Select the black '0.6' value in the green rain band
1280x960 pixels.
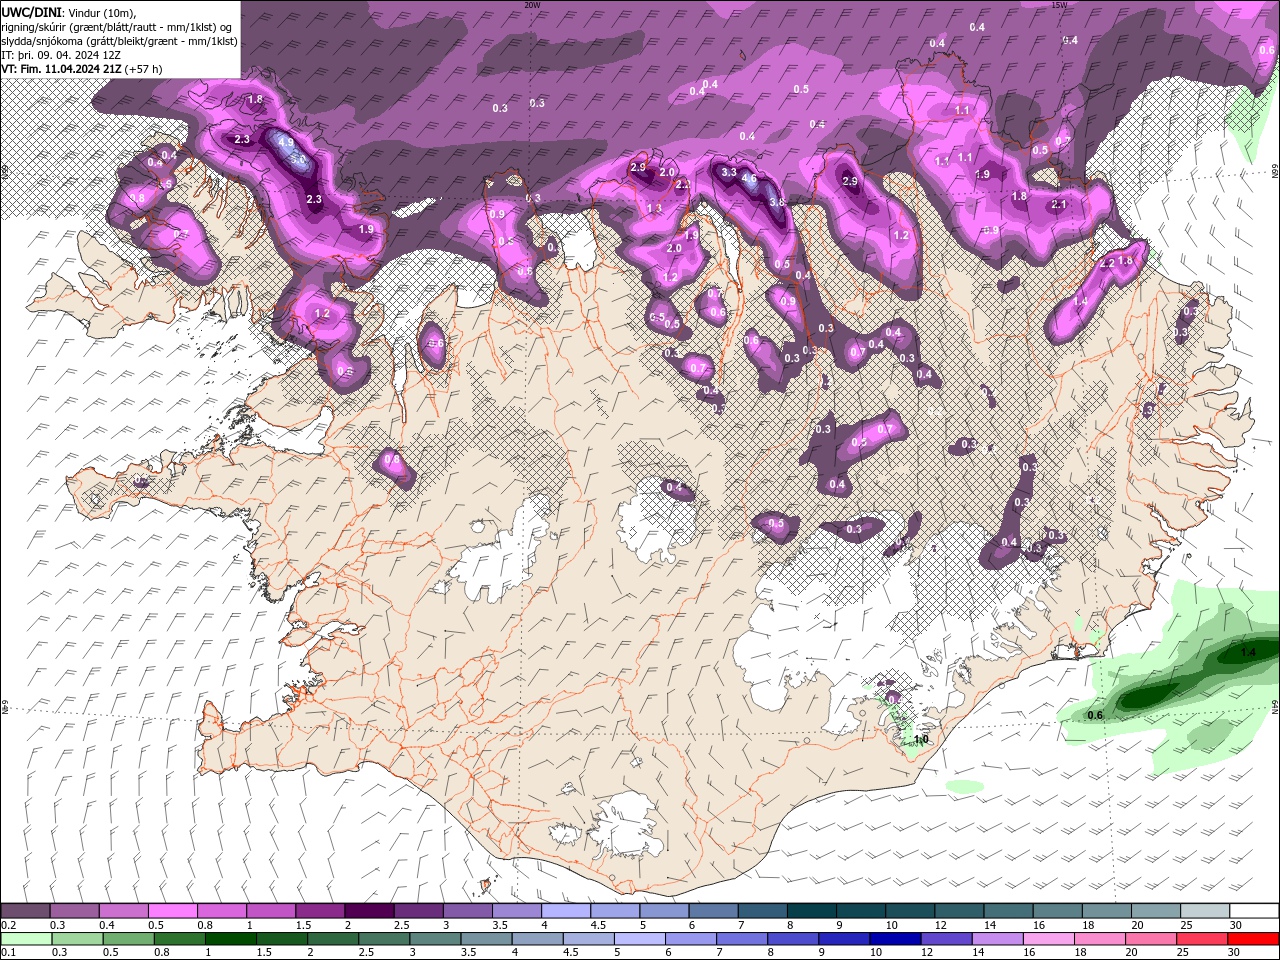(1095, 715)
